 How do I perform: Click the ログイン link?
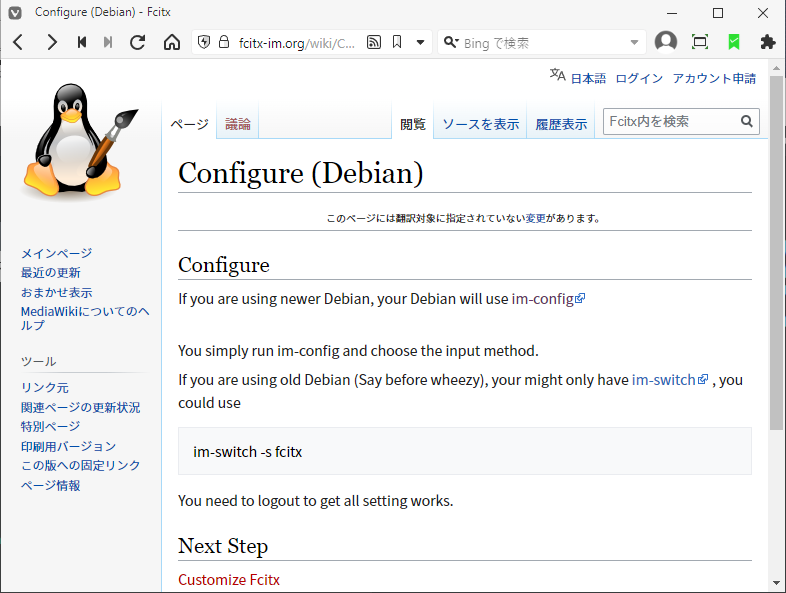click(639, 78)
